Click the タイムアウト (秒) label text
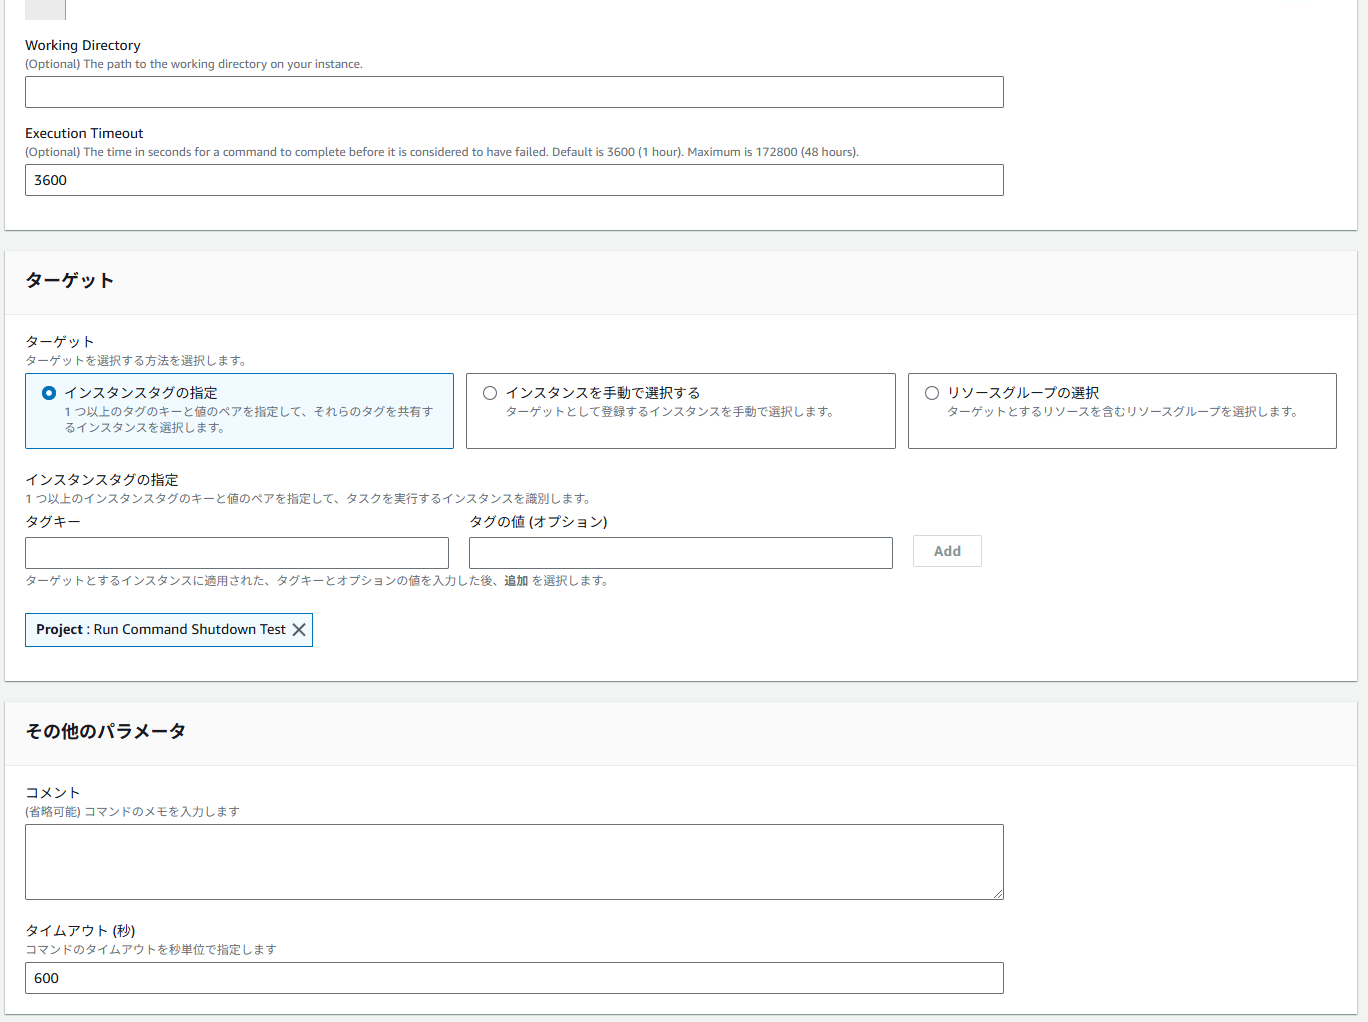This screenshot has width=1368, height=1022. tap(80, 931)
